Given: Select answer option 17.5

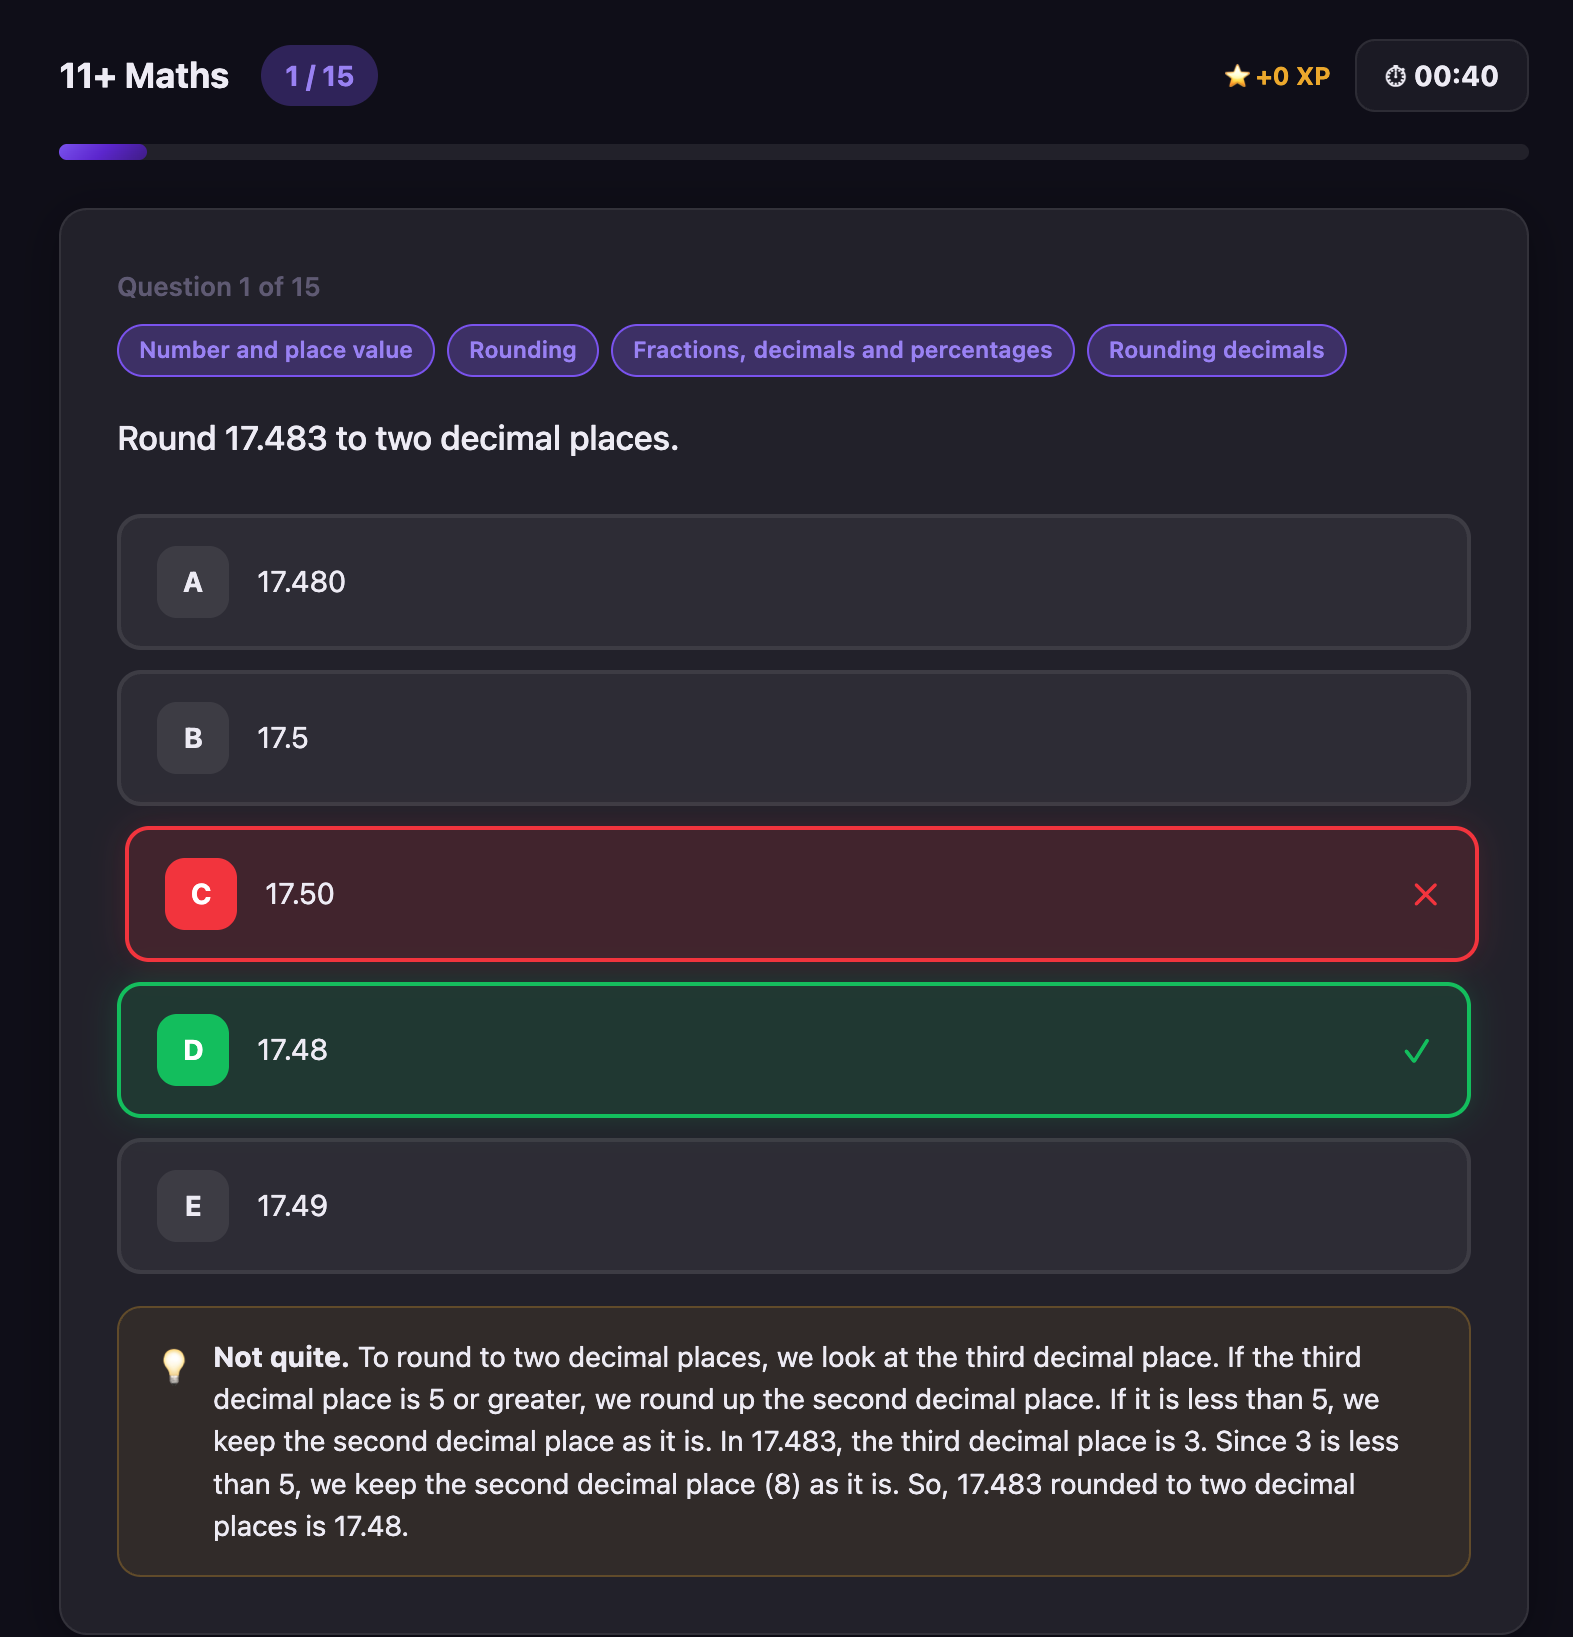Looking at the screenshot, I should click(x=794, y=738).
